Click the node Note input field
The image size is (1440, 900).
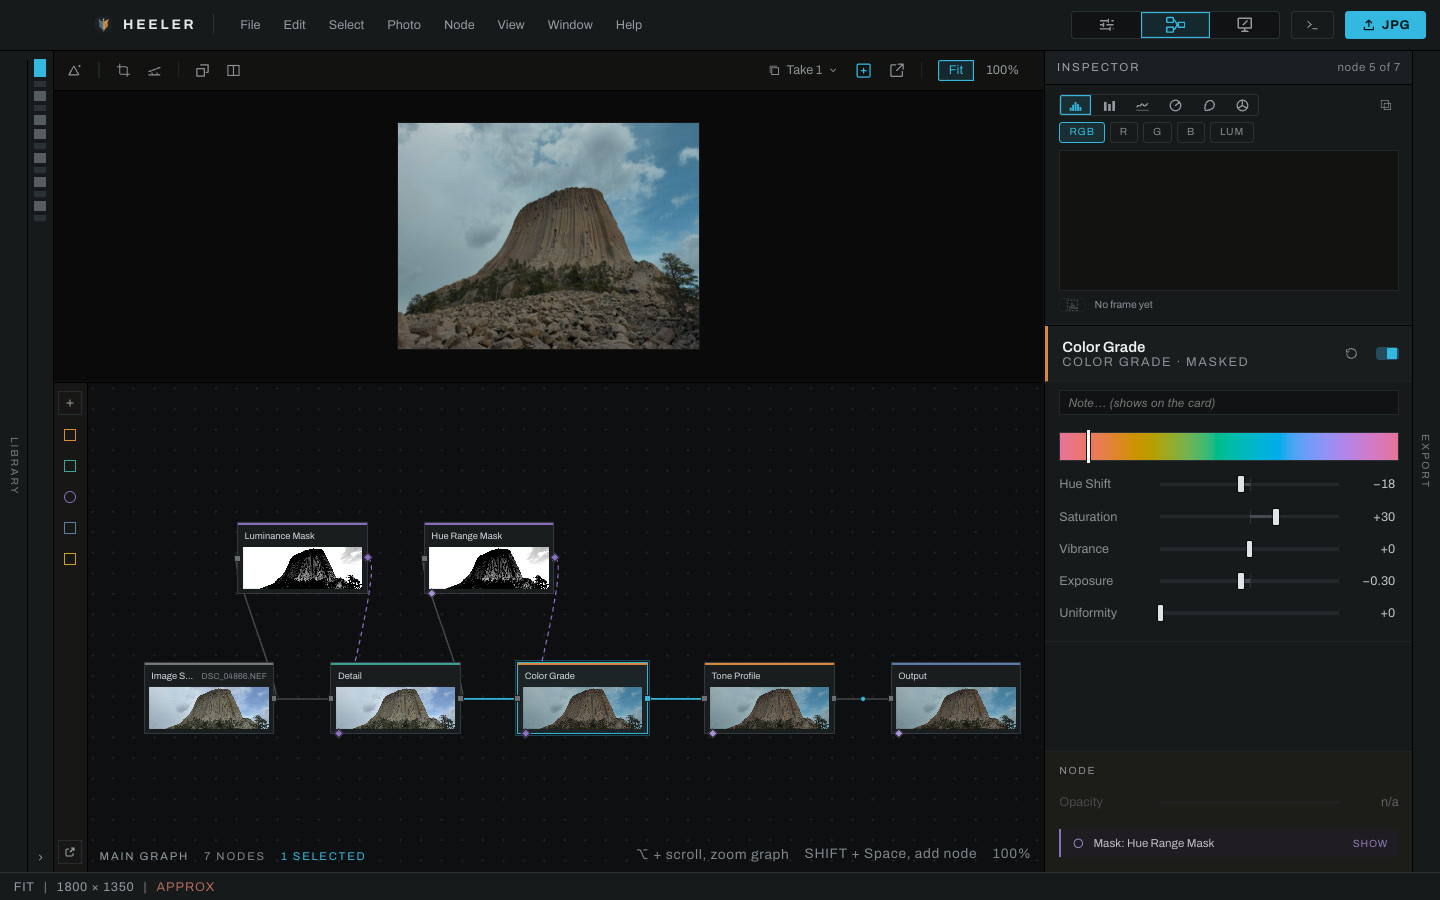[1229, 403]
